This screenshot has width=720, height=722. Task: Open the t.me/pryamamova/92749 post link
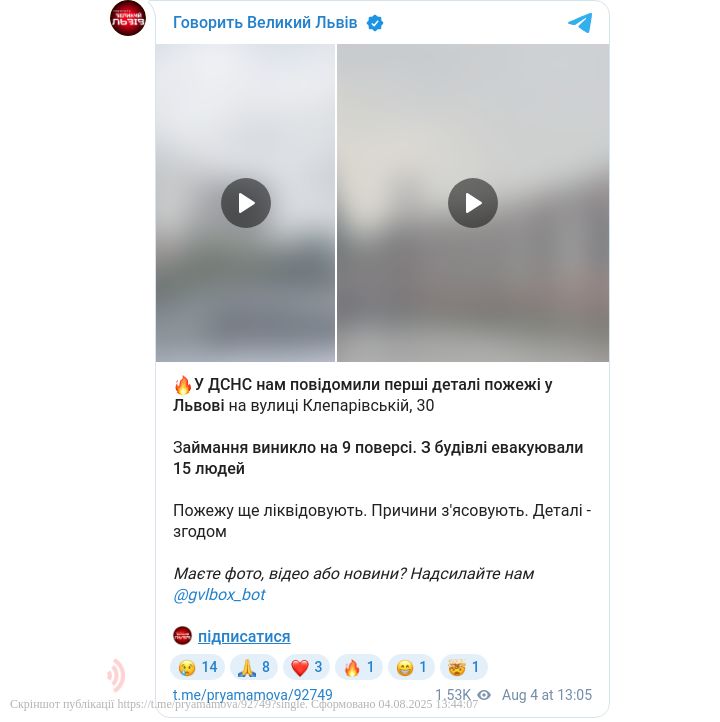[253, 695]
